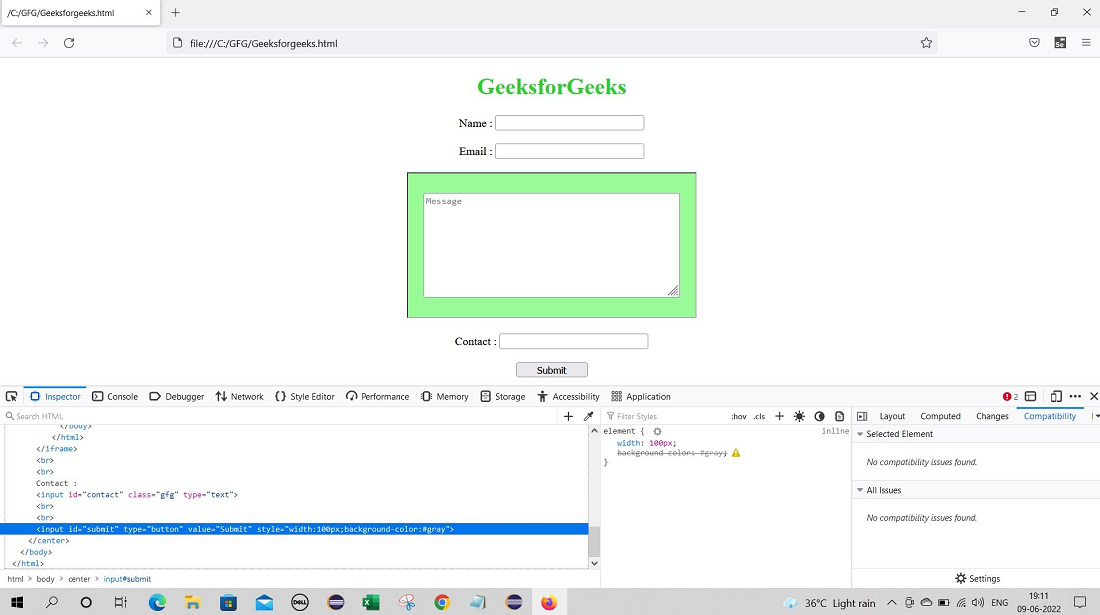This screenshot has width=1100, height=615.
Task: Click the Submit button on the page
Action: click(x=551, y=370)
